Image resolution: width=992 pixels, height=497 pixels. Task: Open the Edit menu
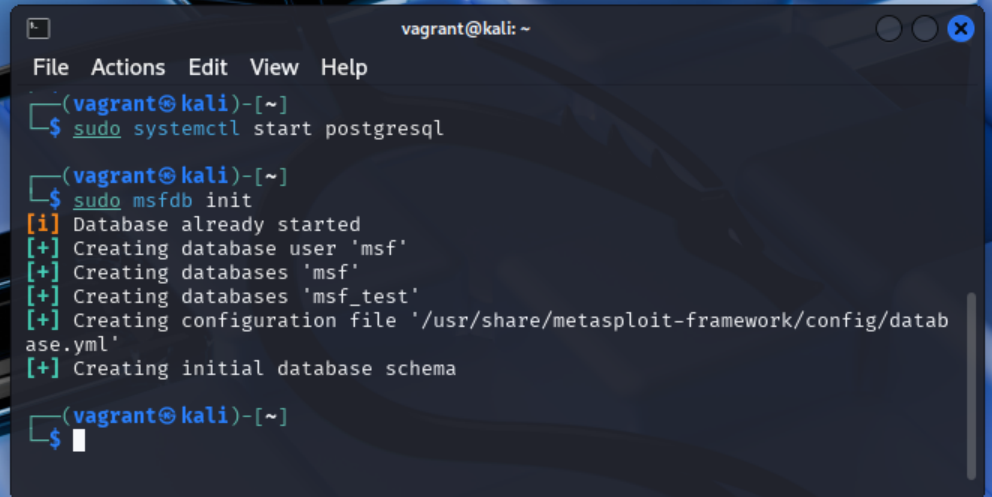[208, 67]
